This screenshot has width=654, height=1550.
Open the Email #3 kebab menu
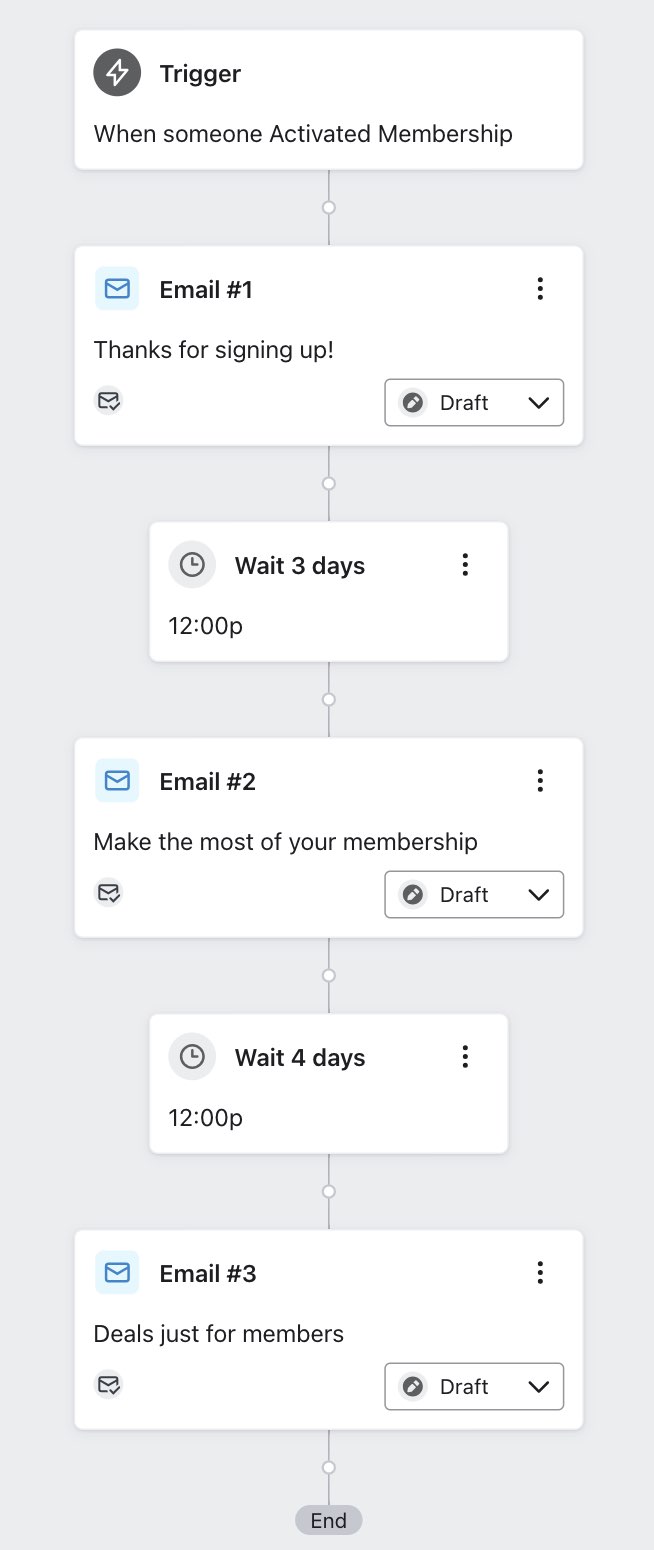point(540,1272)
